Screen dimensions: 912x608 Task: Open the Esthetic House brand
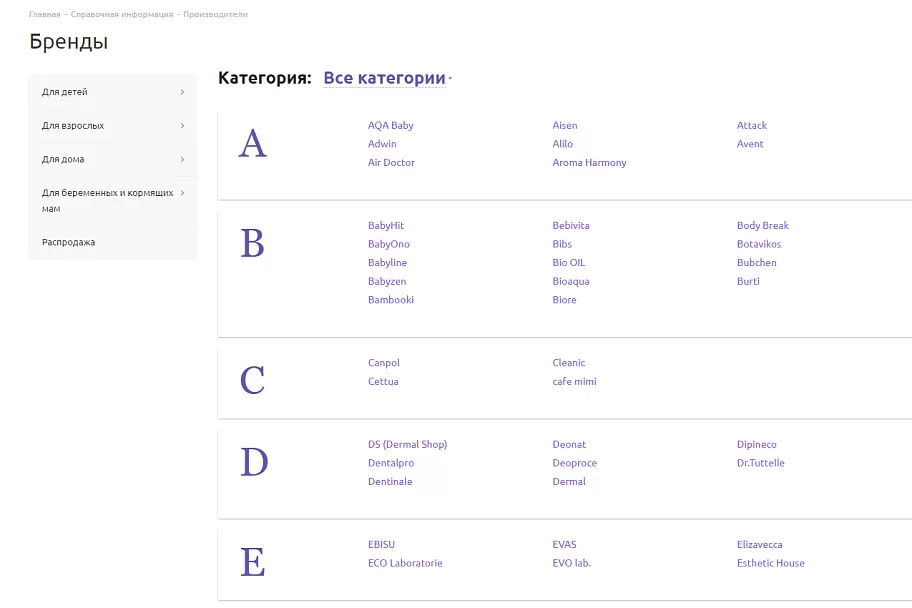tap(770, 563)
